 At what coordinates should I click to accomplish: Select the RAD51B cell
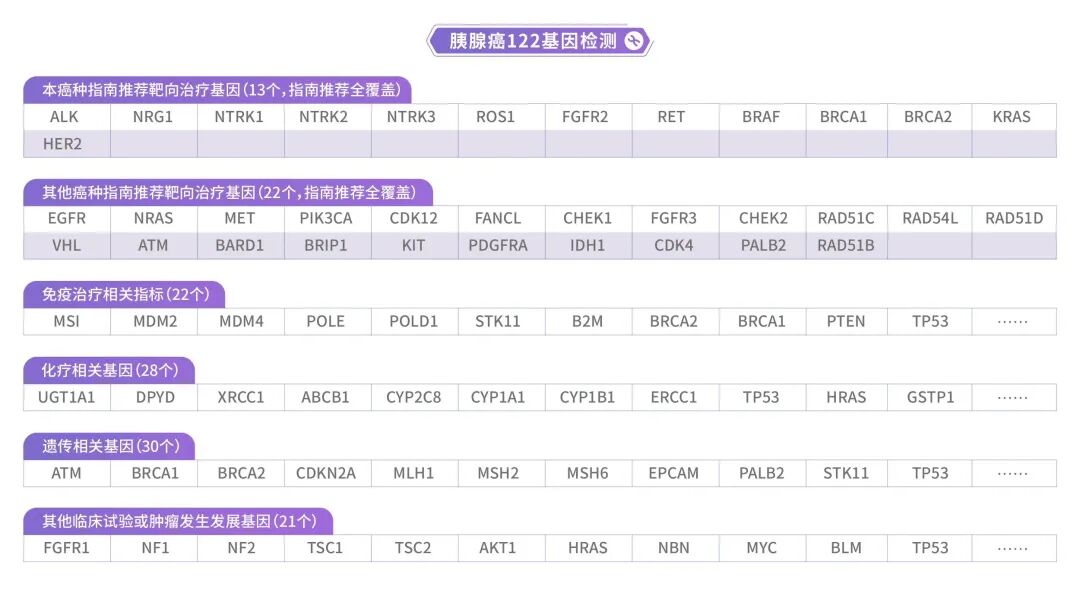[847, 245]
